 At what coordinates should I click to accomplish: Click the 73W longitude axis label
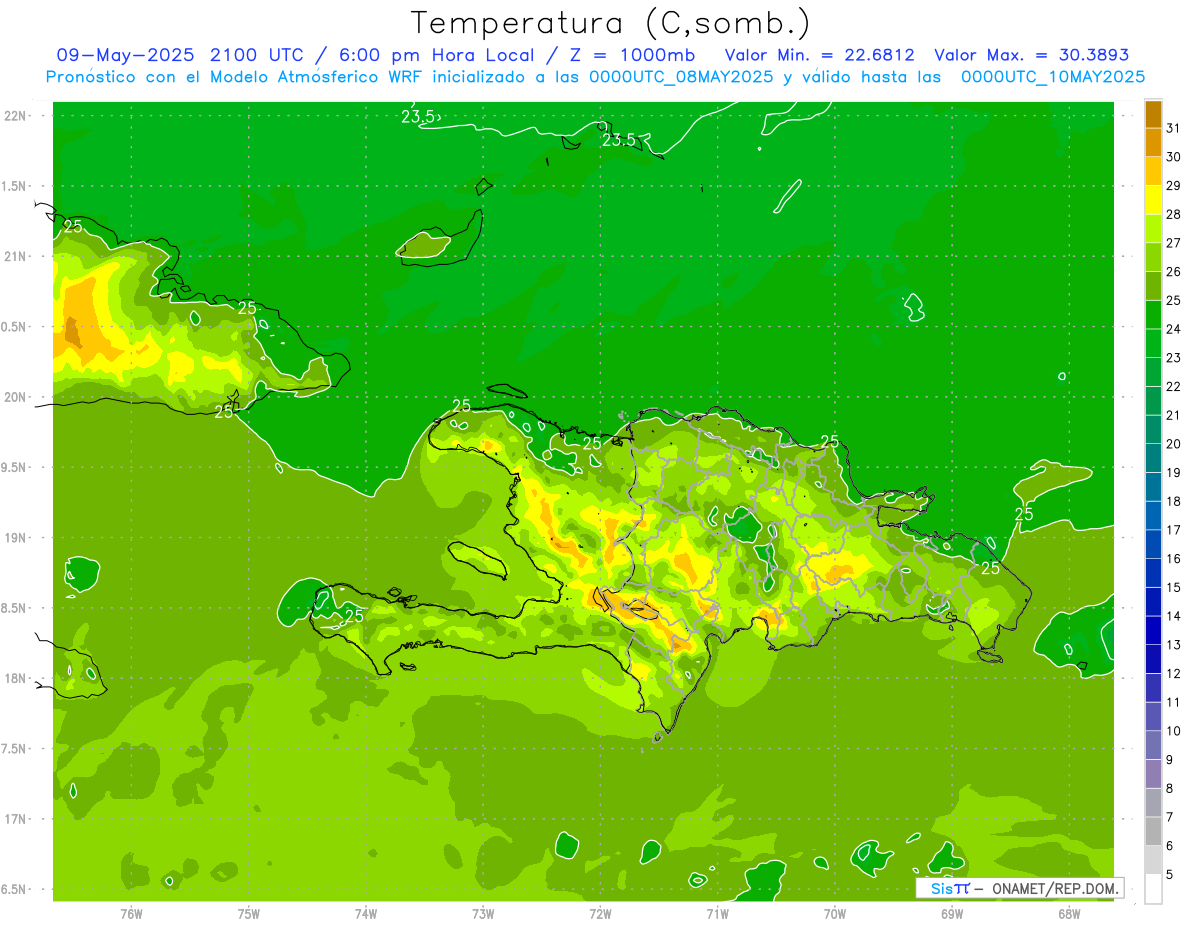(483, 913)
